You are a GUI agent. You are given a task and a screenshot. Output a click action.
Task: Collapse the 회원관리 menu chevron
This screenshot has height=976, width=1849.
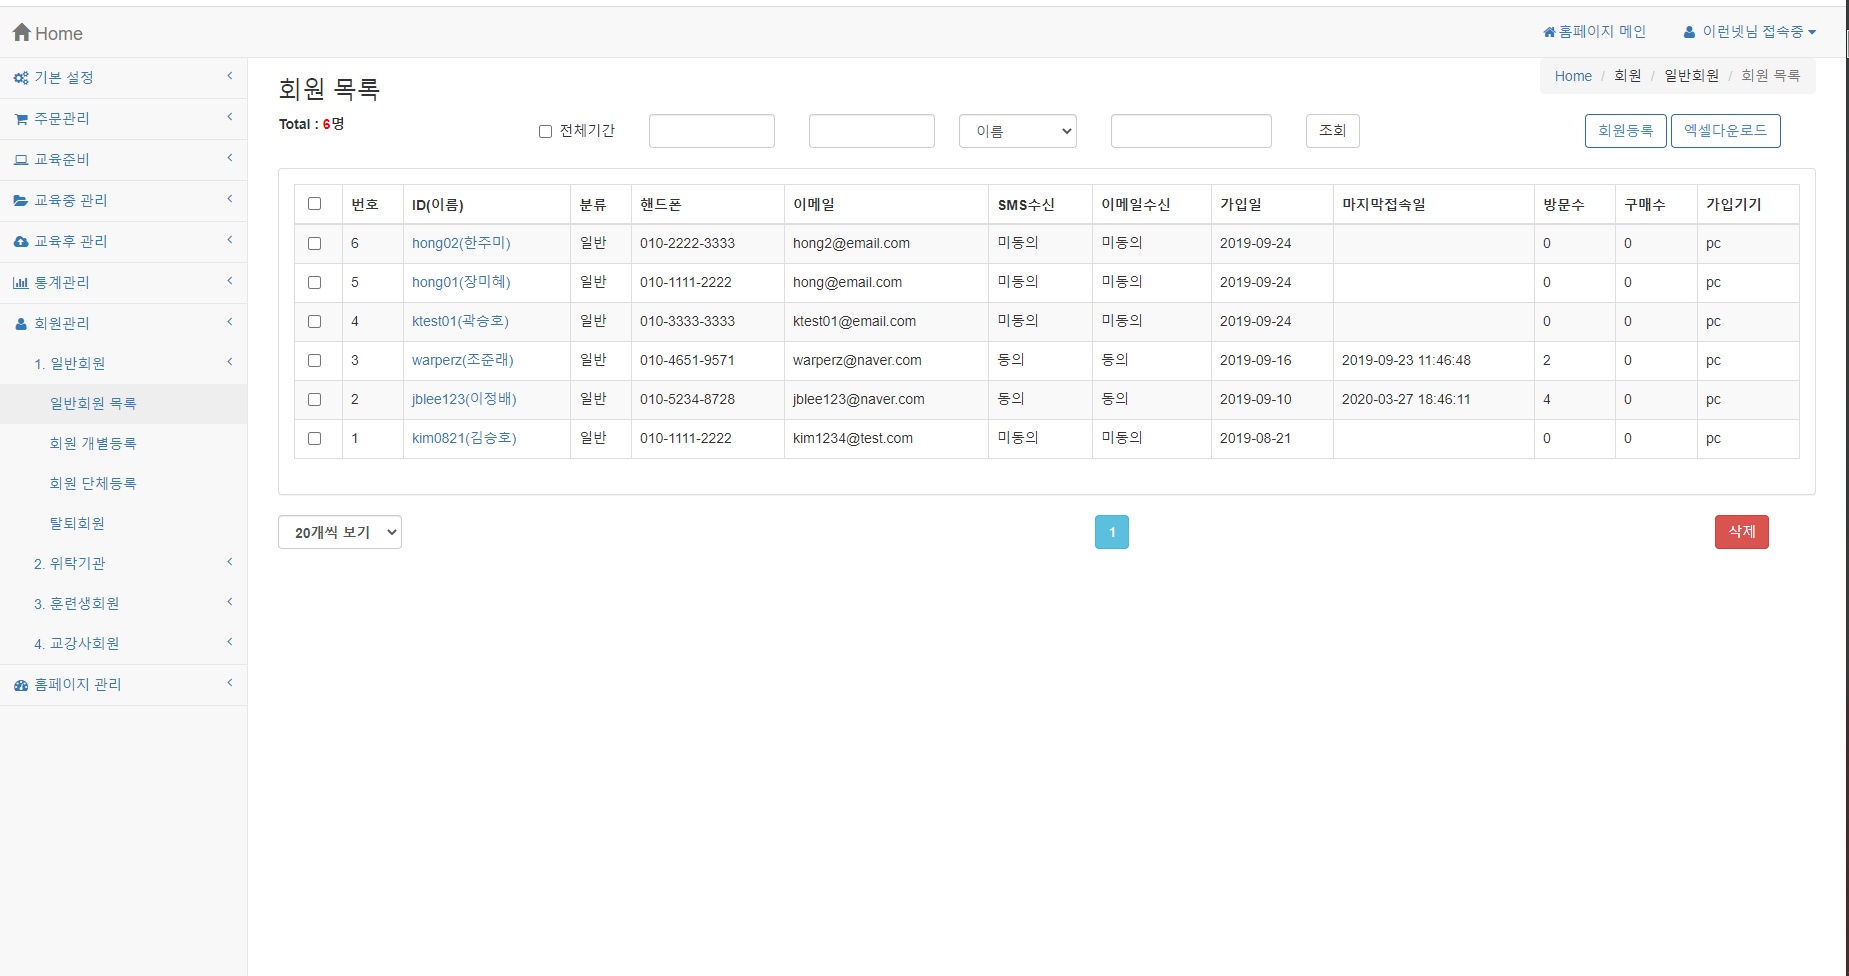(230, 322)
